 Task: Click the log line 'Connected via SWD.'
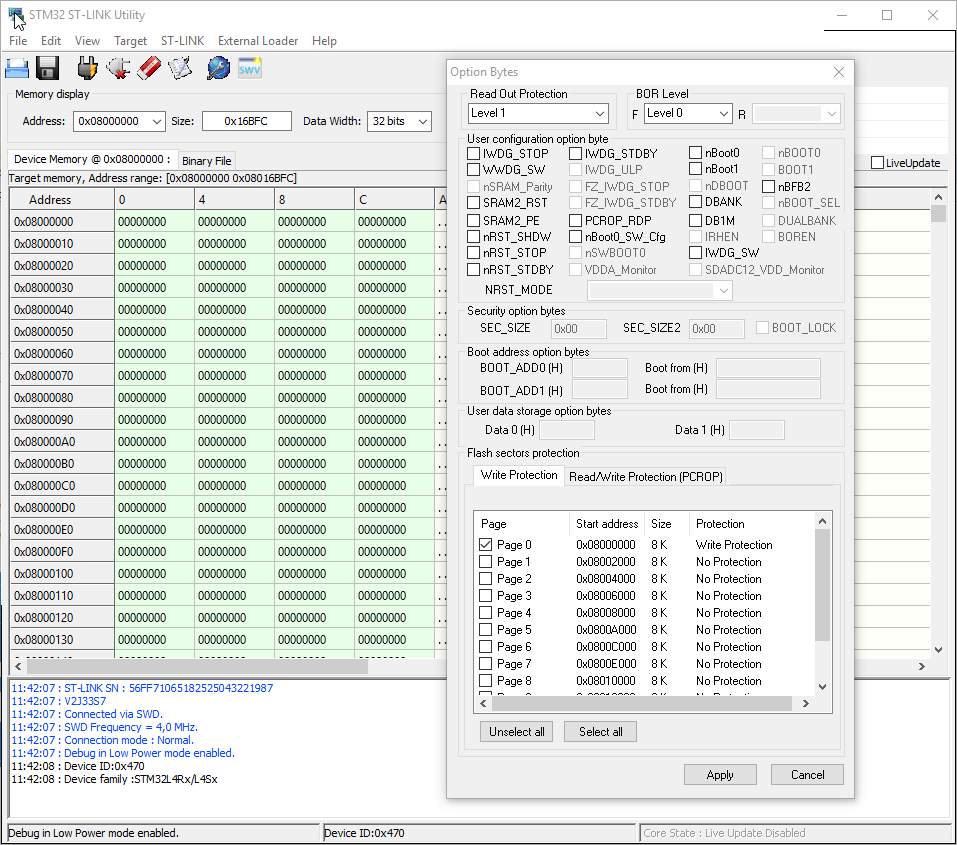point(114,714)
